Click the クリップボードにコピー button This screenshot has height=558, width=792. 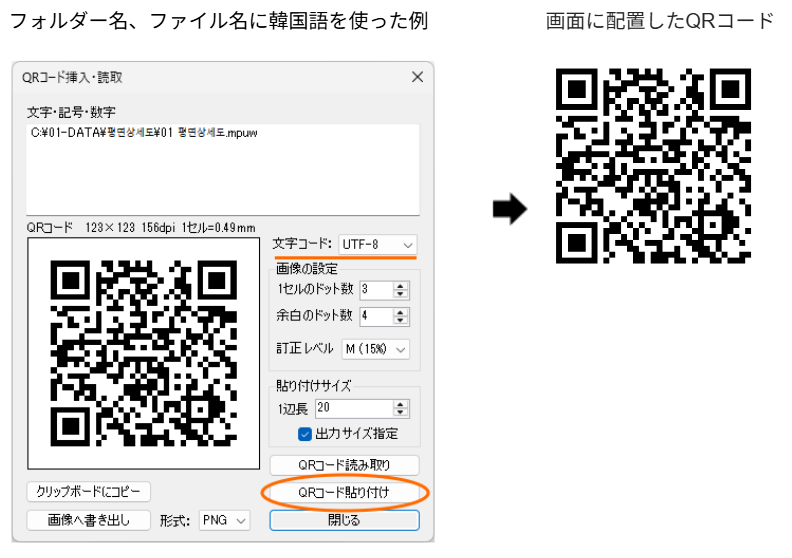88,491
